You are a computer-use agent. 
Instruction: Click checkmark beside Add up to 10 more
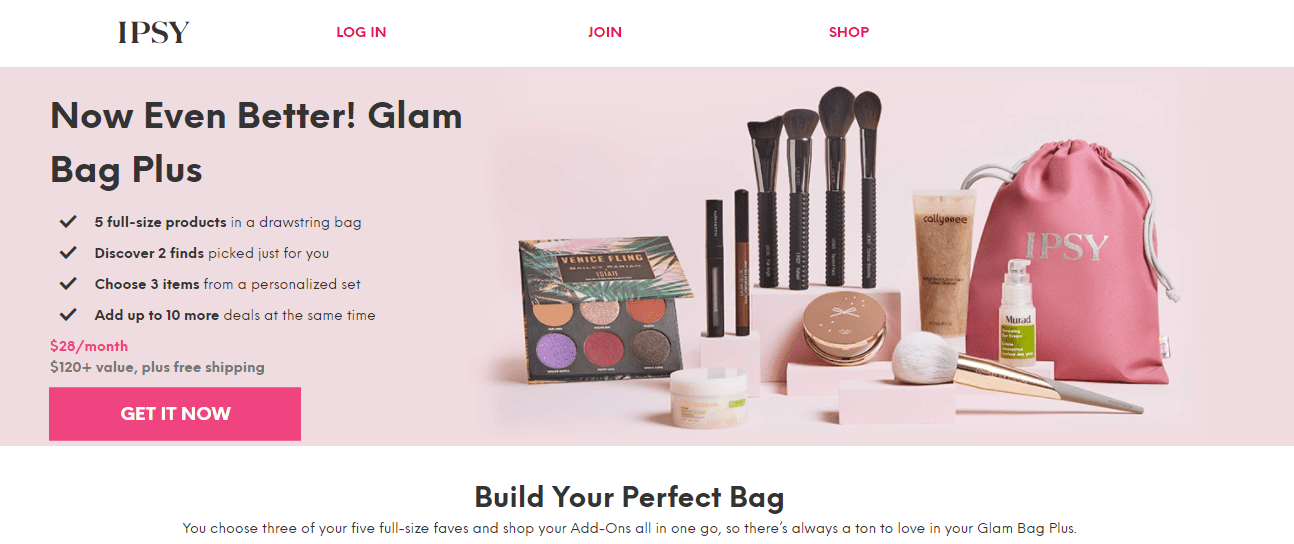pos(69,315)
